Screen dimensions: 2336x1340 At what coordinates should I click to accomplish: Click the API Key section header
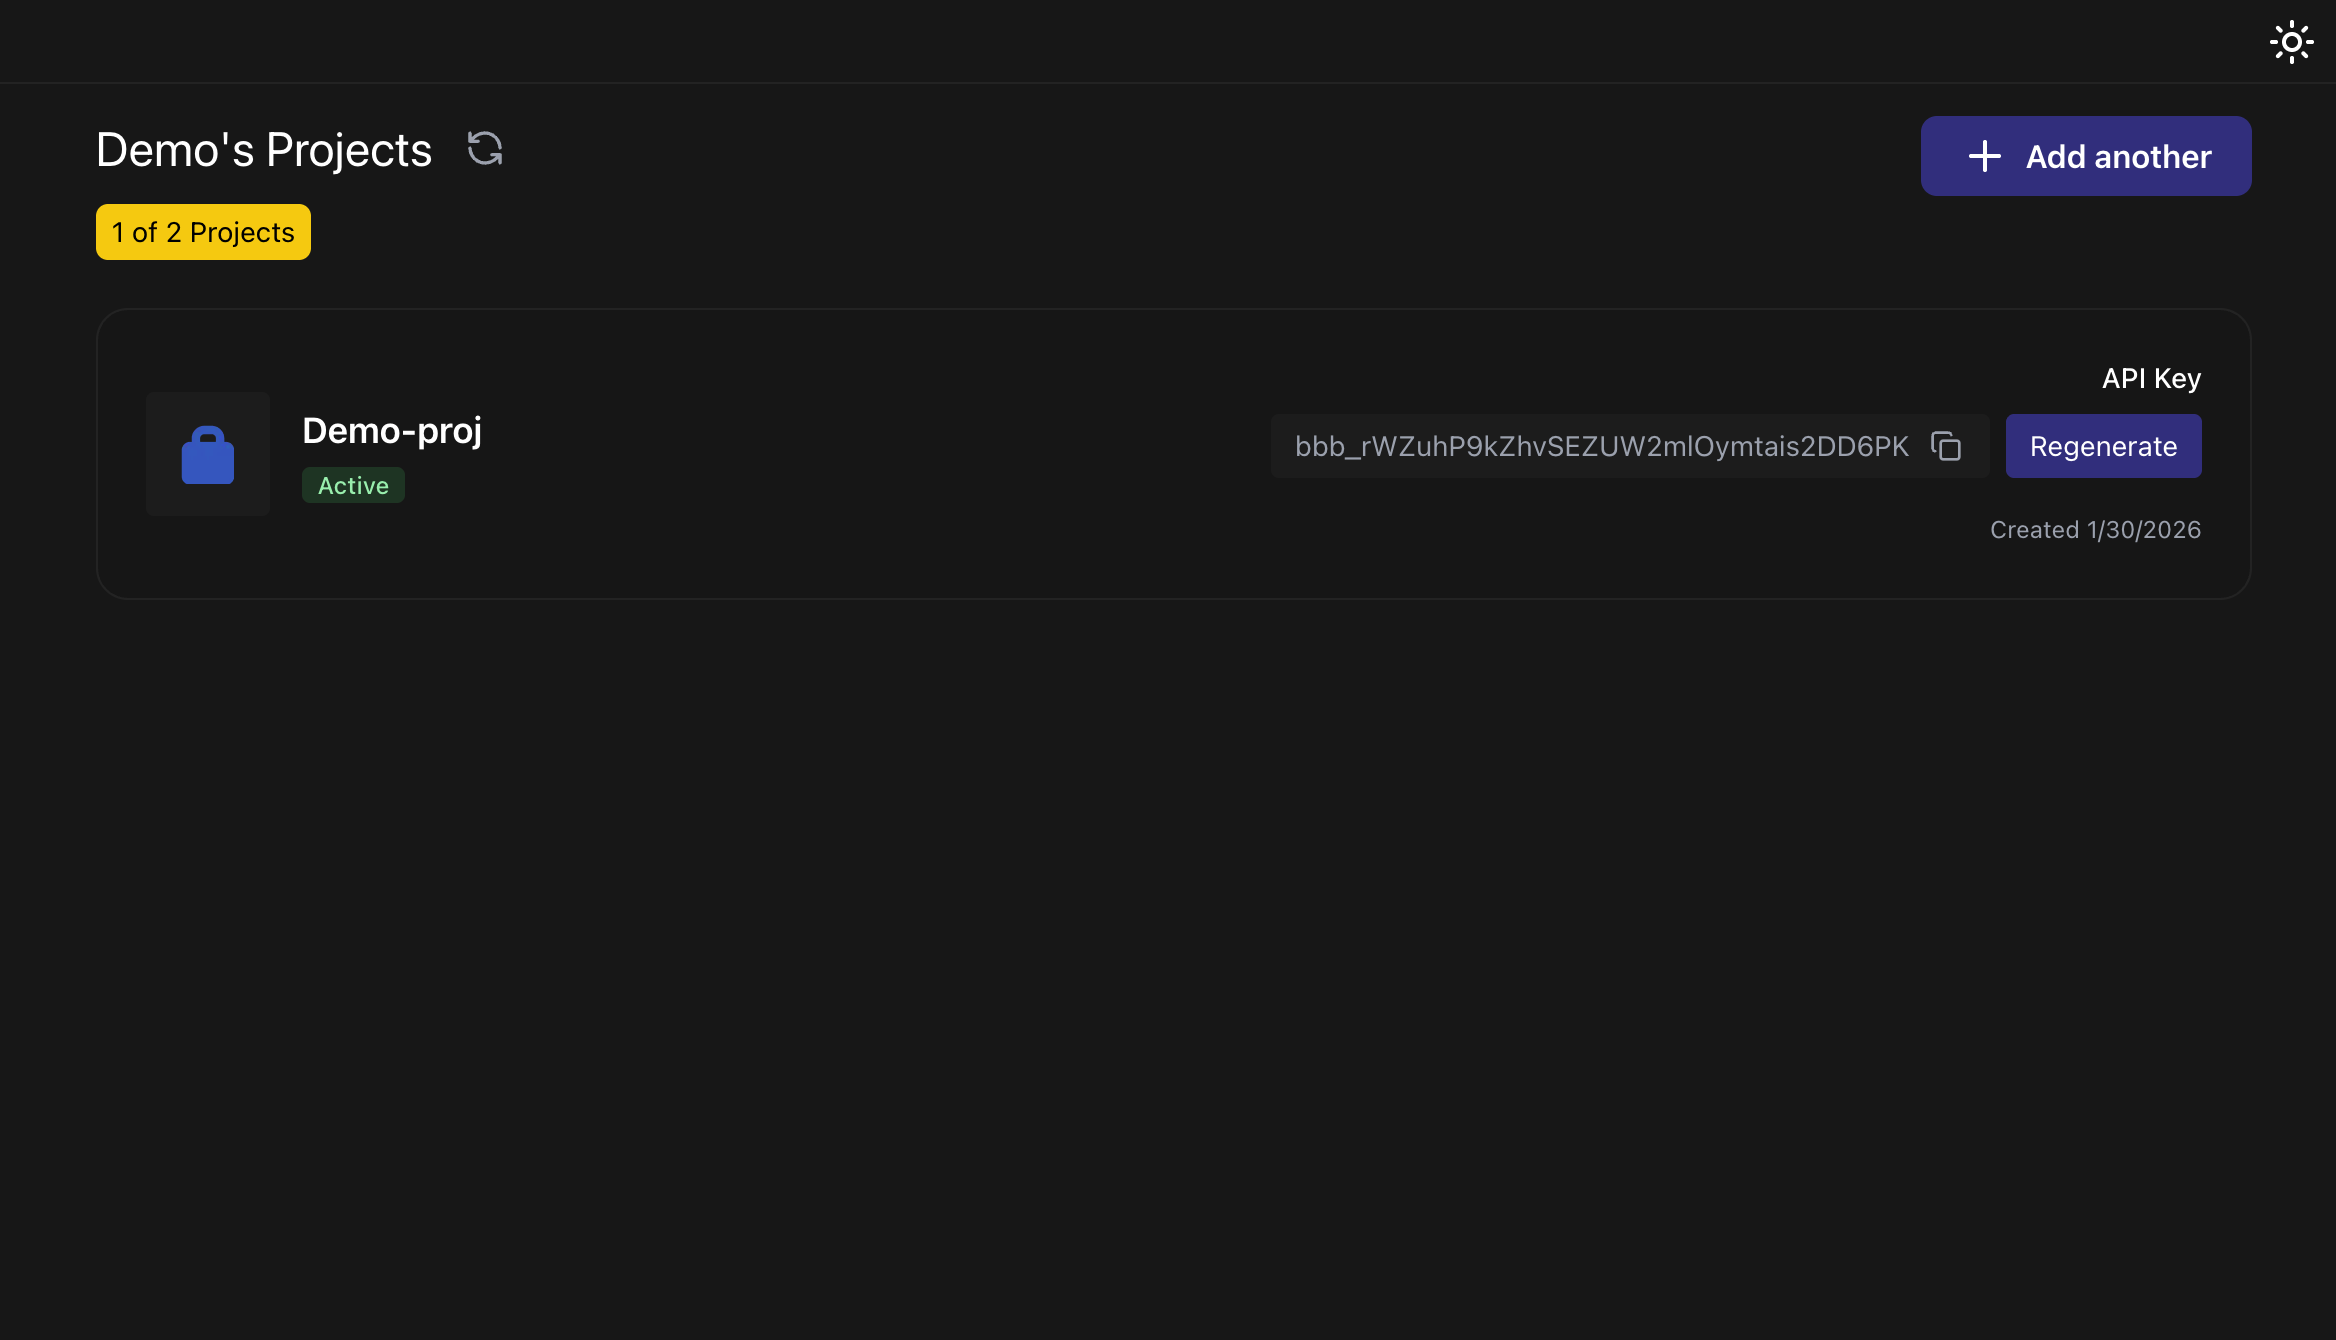click(x=2150, y=378)
